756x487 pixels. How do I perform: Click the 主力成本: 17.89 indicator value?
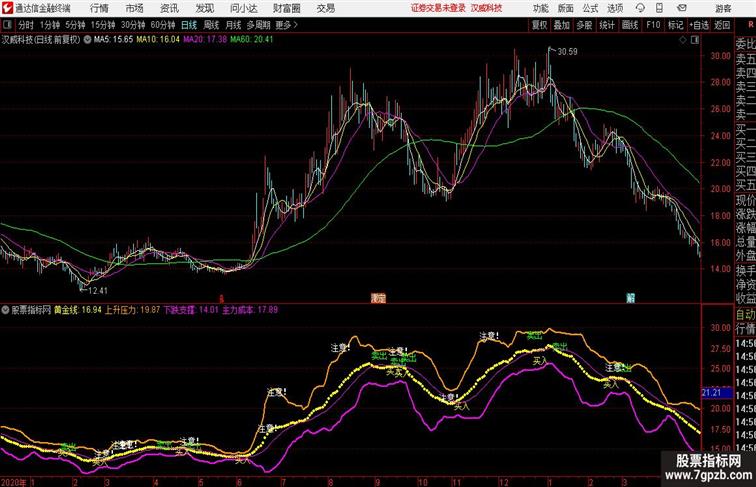250,310
